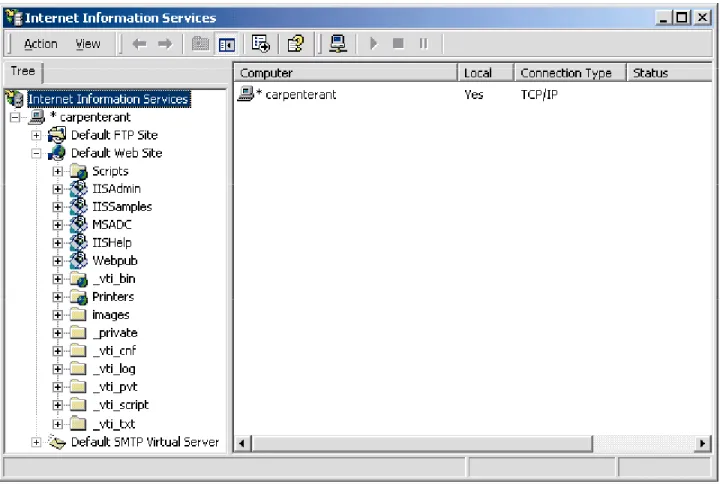This screenshot has height=484, width=720.
Task: Collapse the Default Web Site node
Action: click(x=36, y=153)
